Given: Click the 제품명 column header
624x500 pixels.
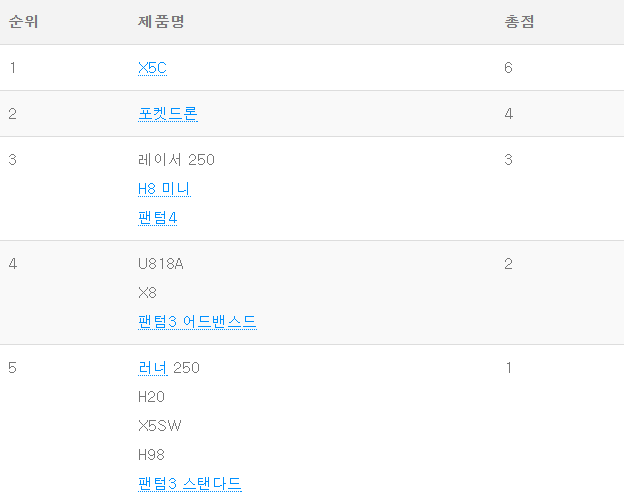Looking at the screenshot, I should (x=161, y=21).
